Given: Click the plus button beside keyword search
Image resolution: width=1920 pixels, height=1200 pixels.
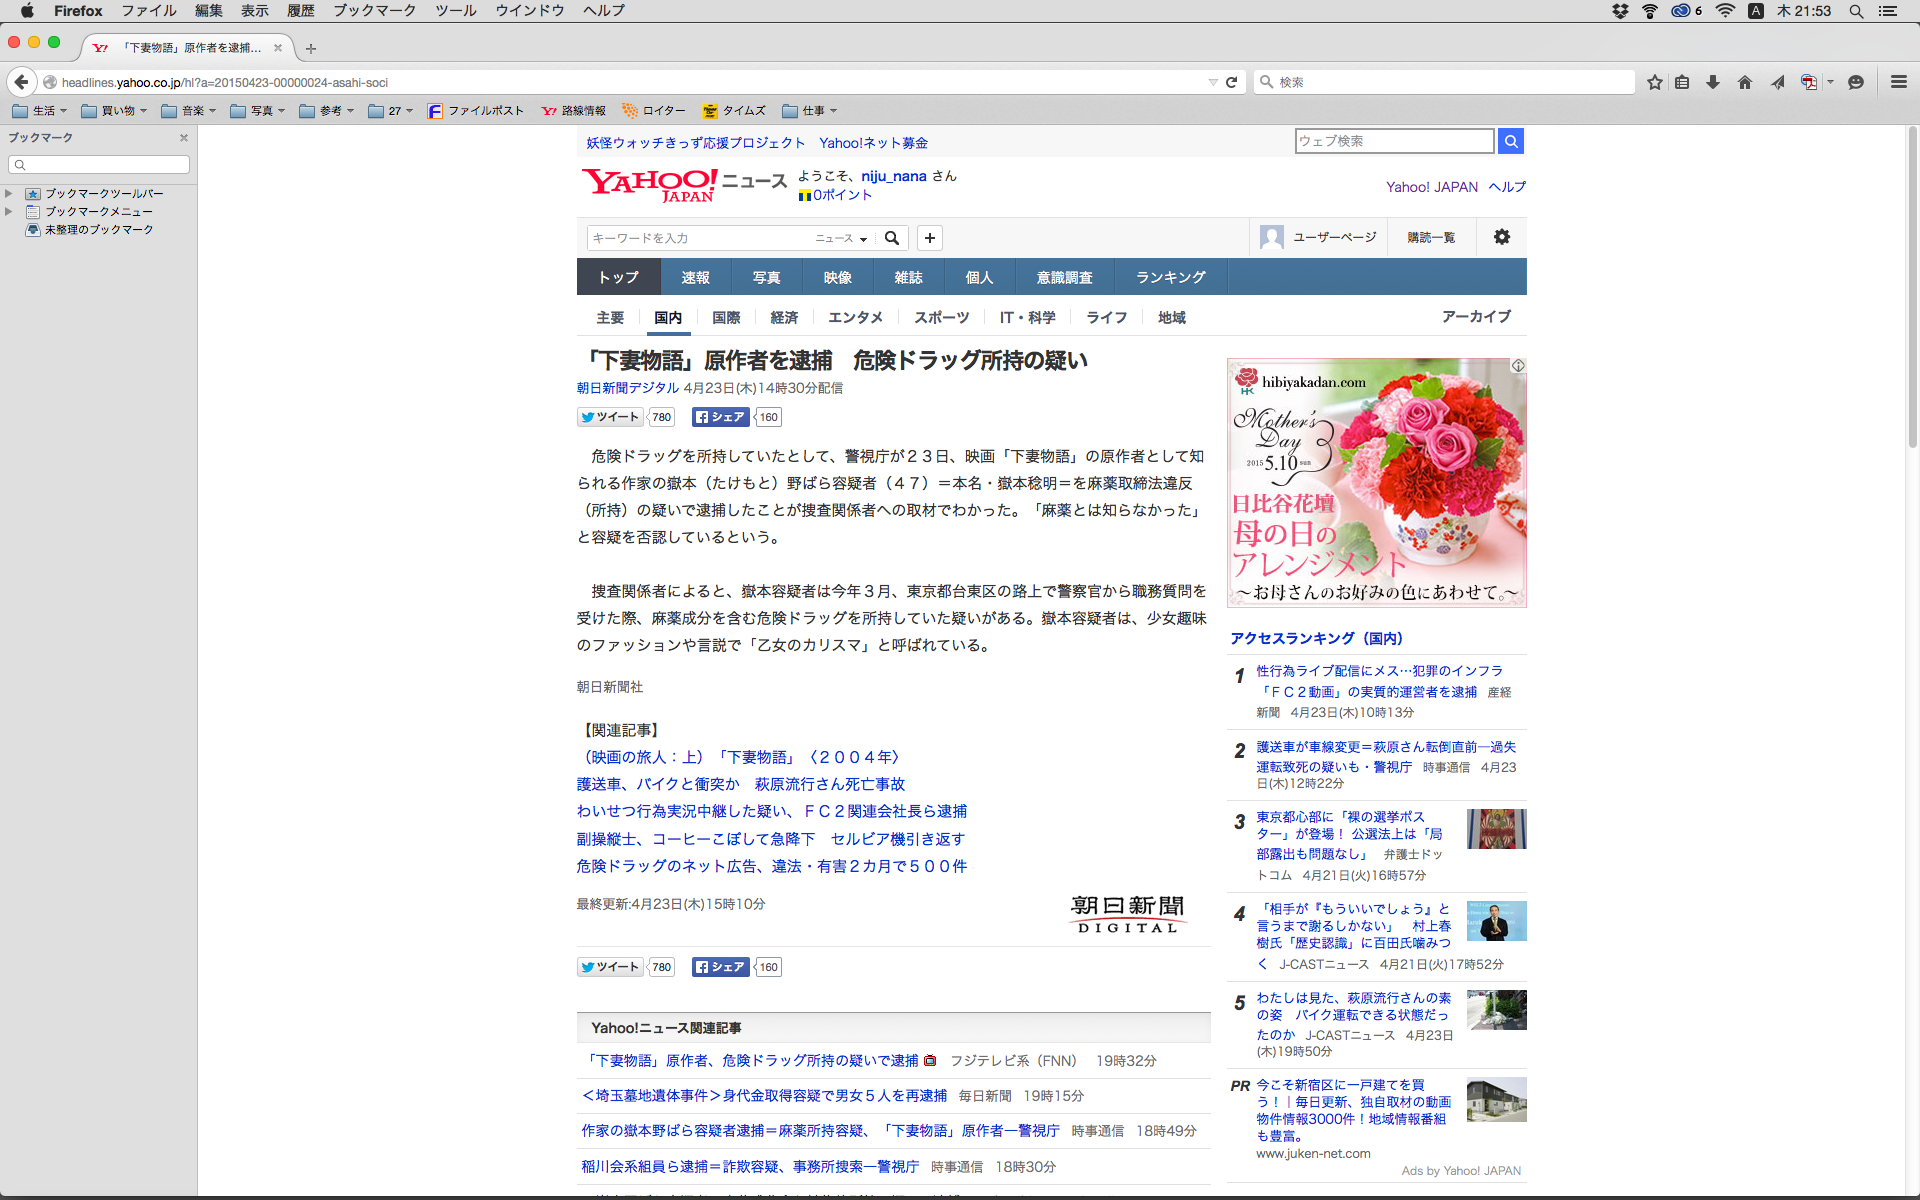Looking at the screenshot, I should 930,238.
